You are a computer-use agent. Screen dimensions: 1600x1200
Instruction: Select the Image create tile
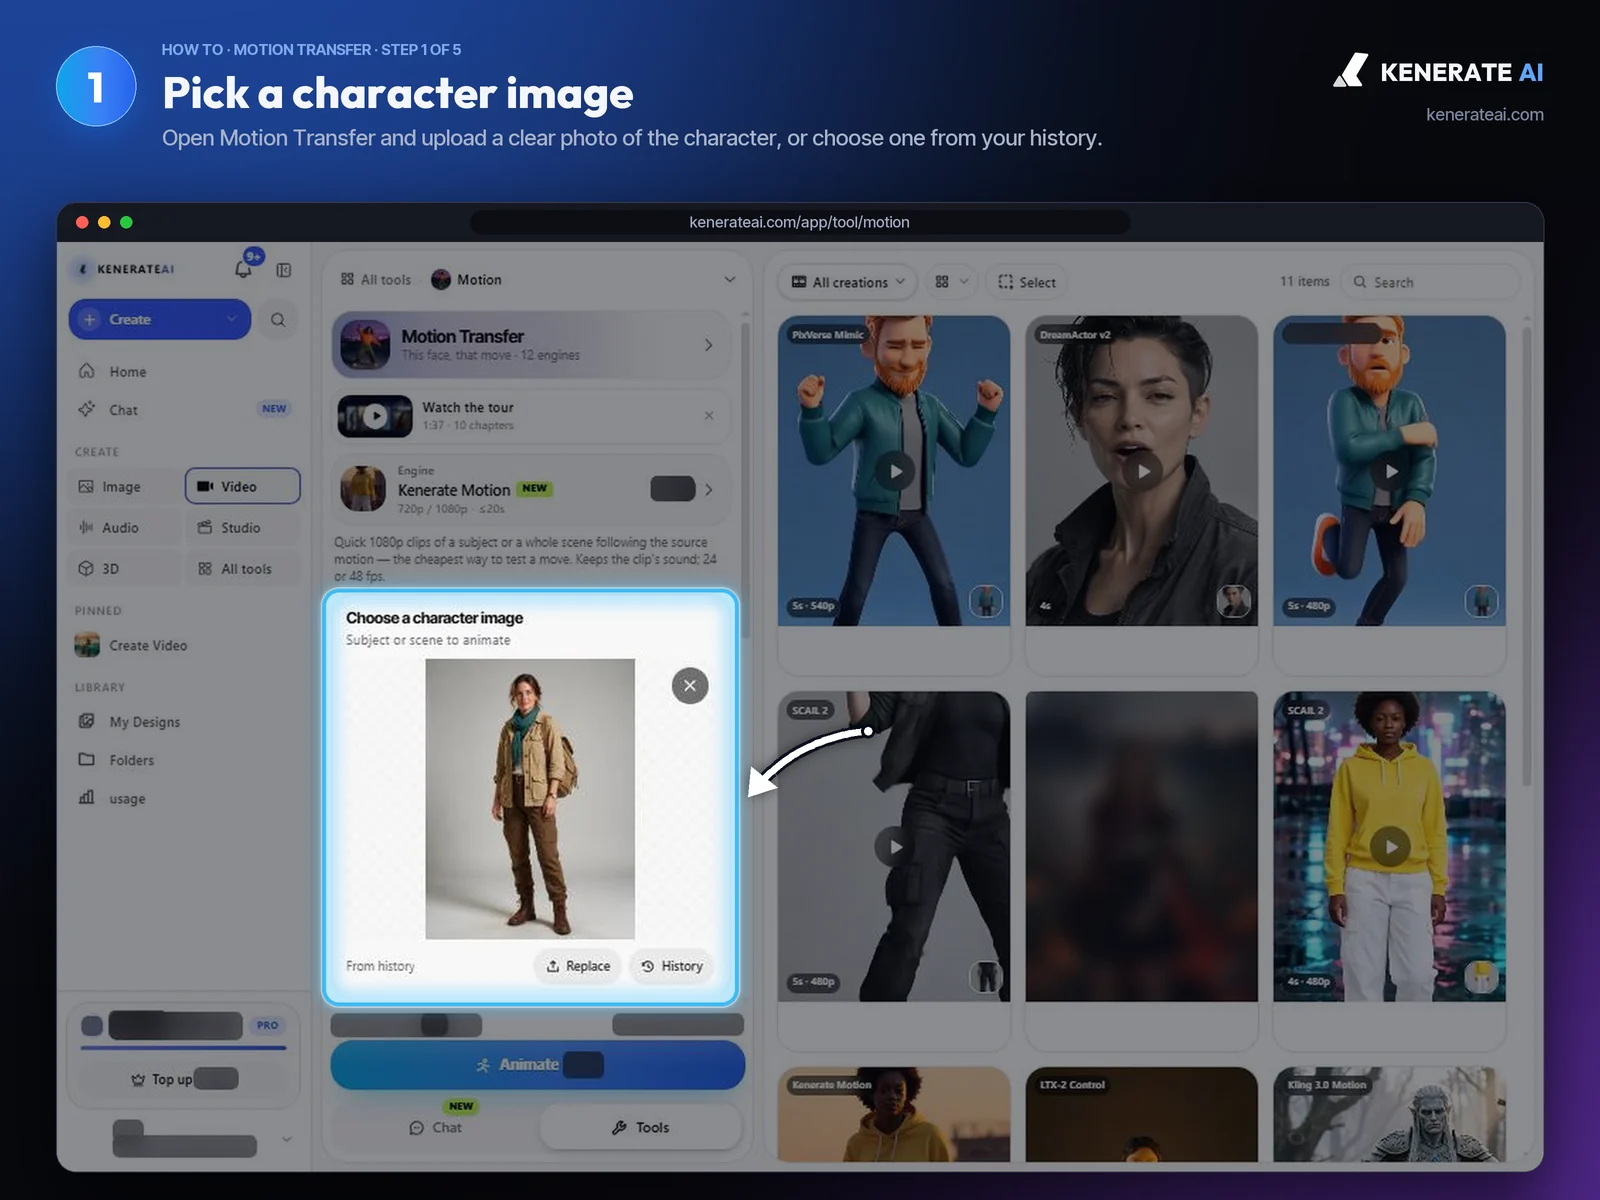(124, 487)
